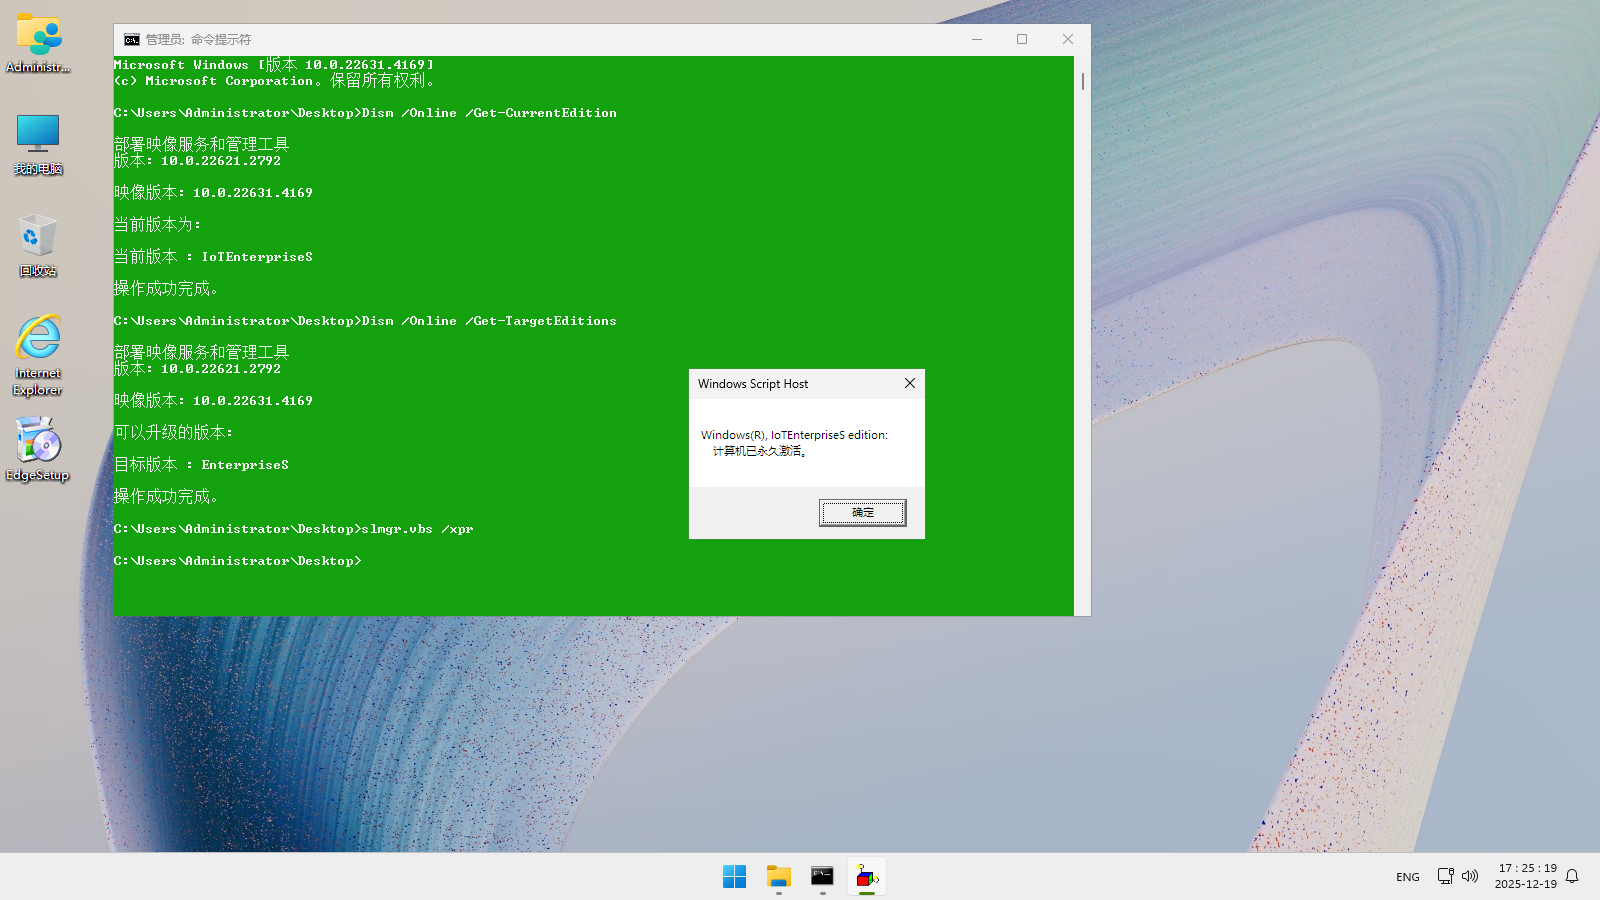Open the notification bell icon
The height and width of the screenshot is (900, 1600).
(1572, 876)
